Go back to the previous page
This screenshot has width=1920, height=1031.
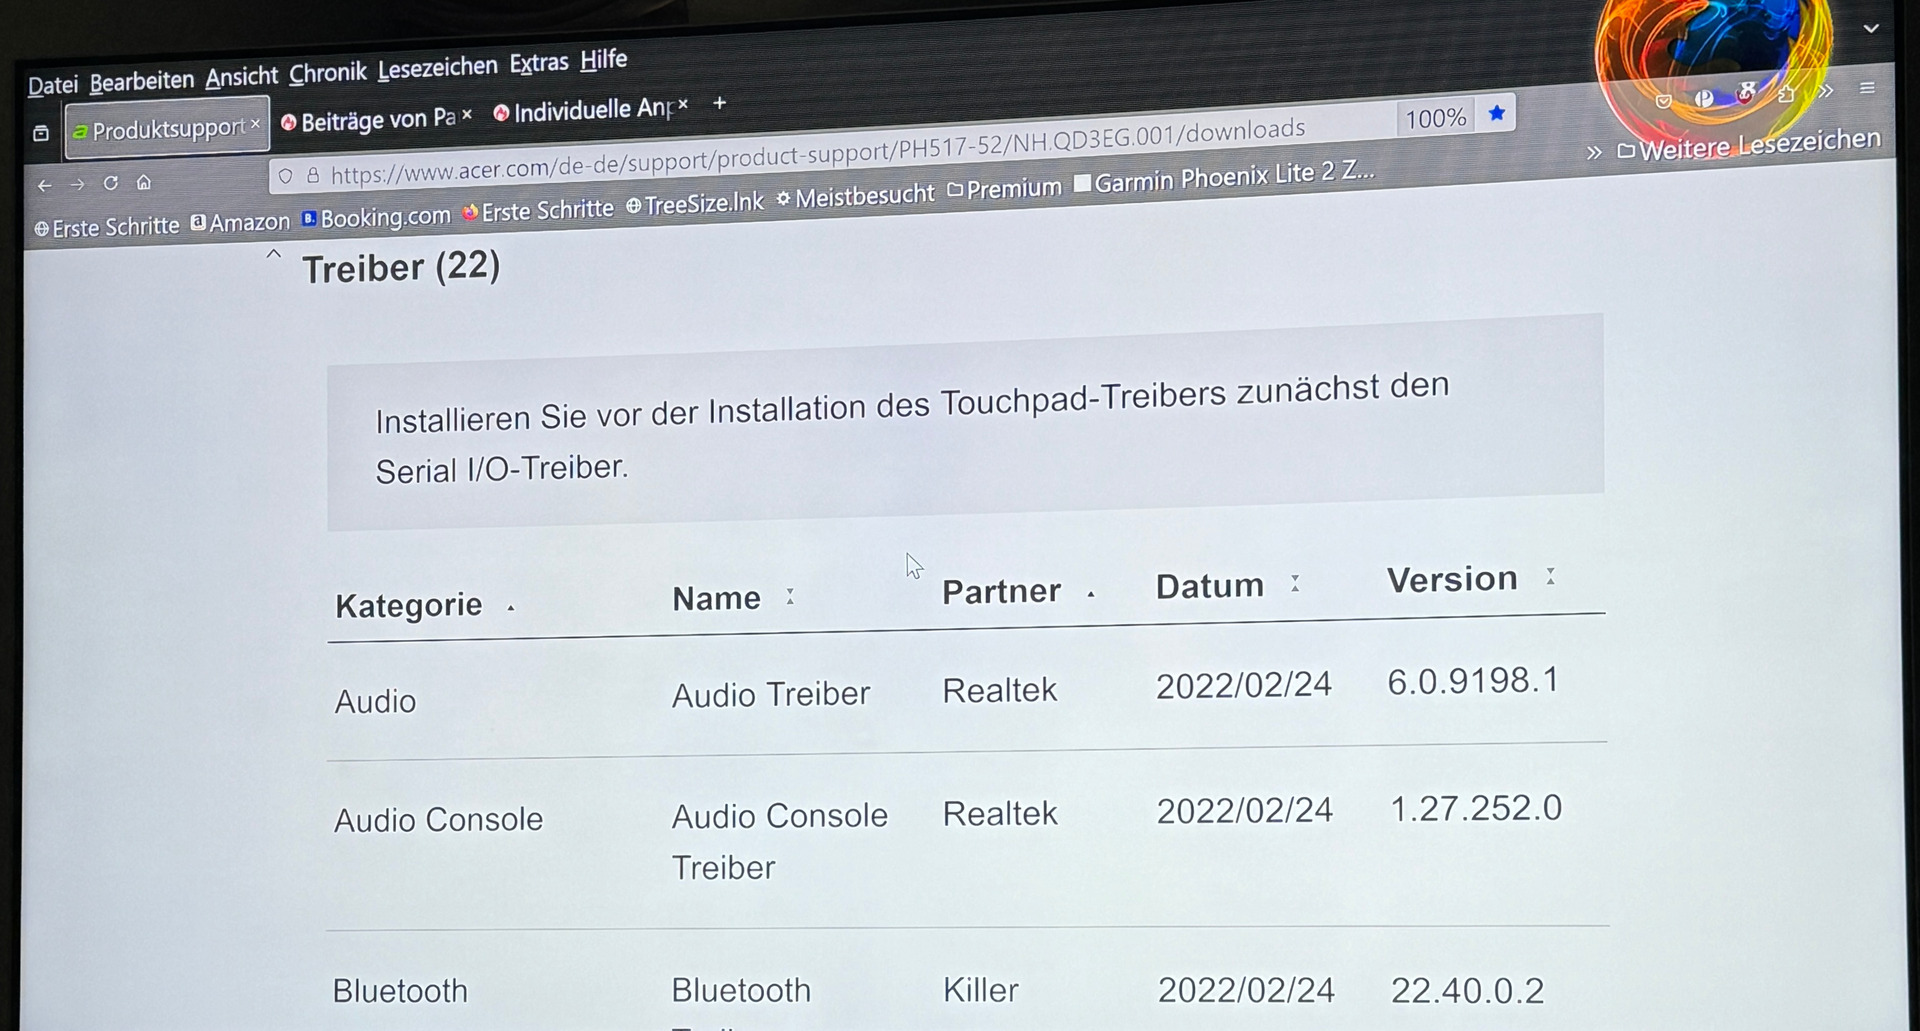pyautogui.click(x=44, y=185)
